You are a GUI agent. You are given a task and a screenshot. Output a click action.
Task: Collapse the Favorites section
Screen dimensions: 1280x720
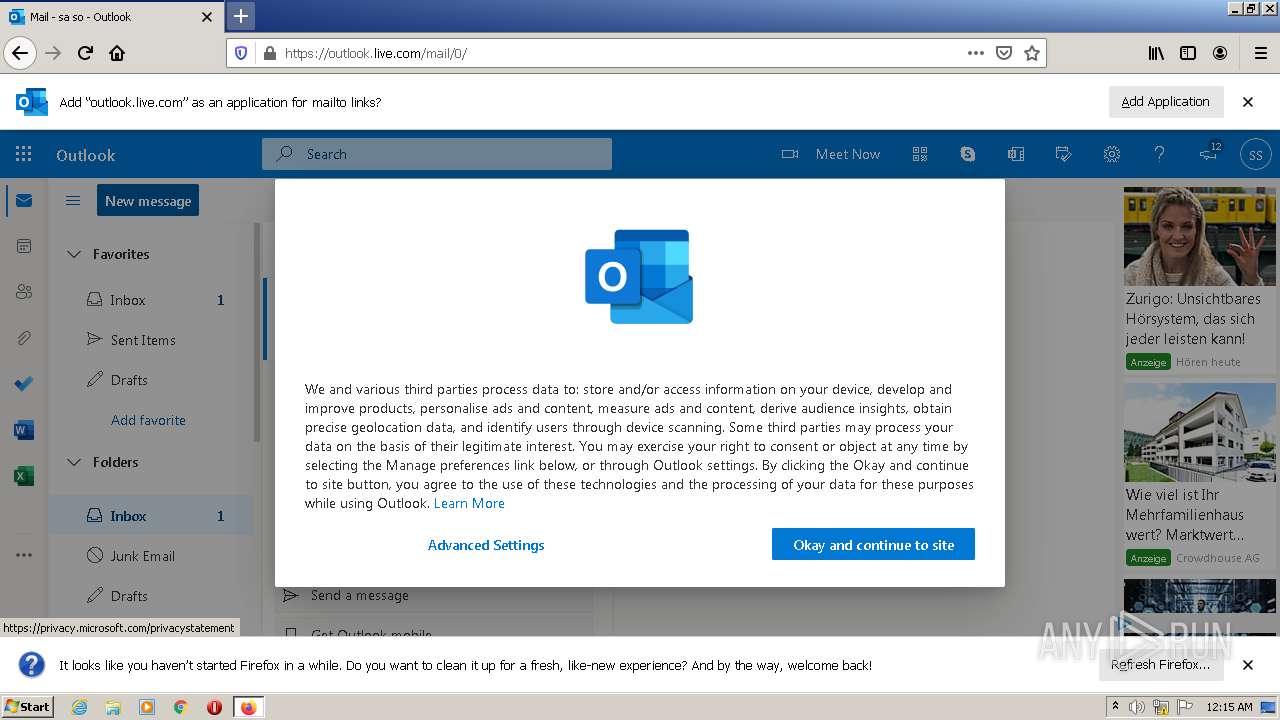74,254
